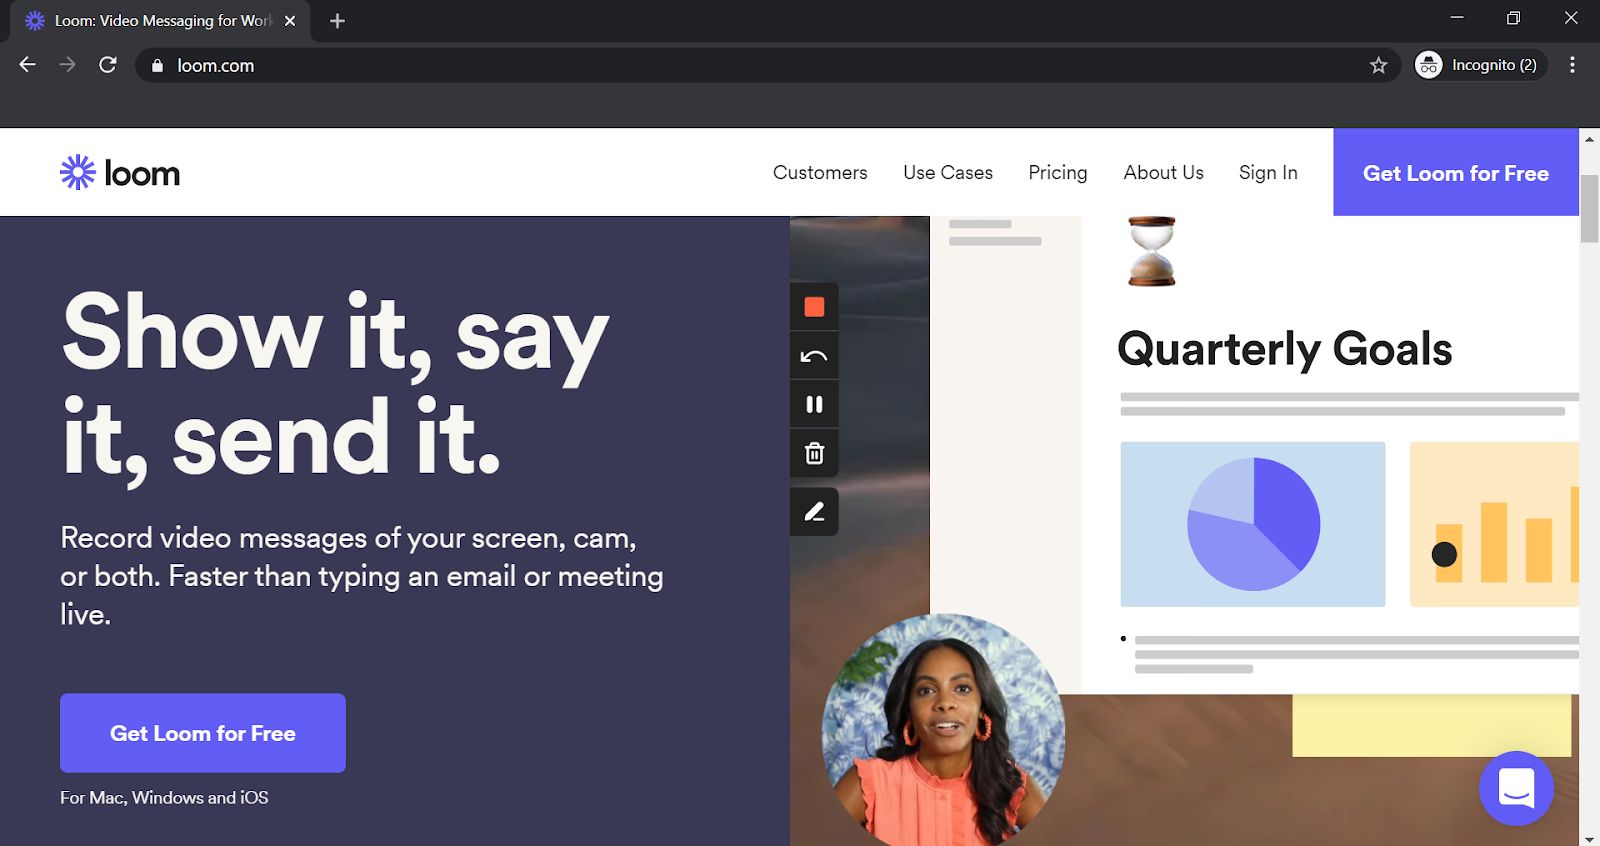Image resolution: width=1600 pixels, height=846 pixels.
Task: Reload the page
Action: point(108,65)
